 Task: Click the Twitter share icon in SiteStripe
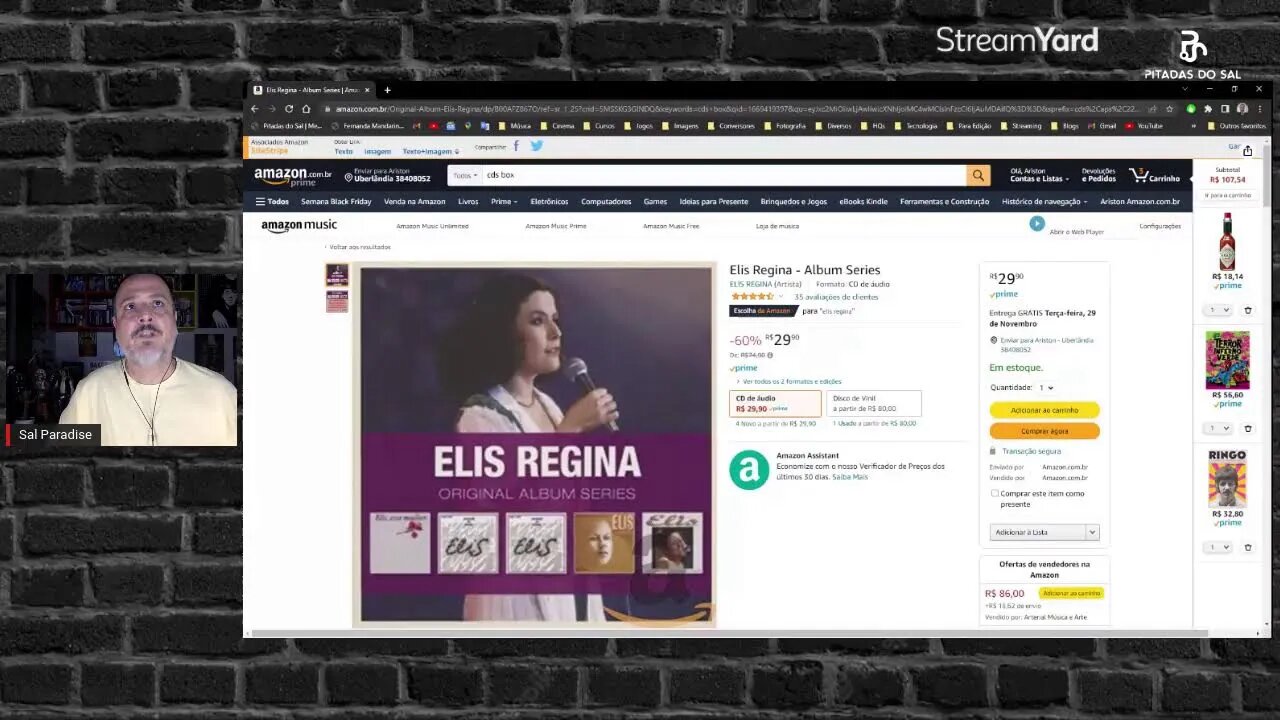point(536,146)
